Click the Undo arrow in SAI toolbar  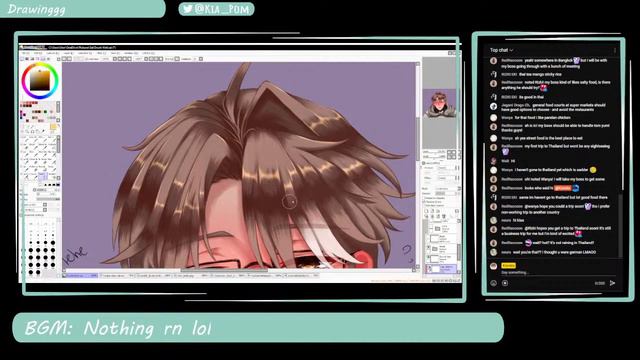click(64, 59)
